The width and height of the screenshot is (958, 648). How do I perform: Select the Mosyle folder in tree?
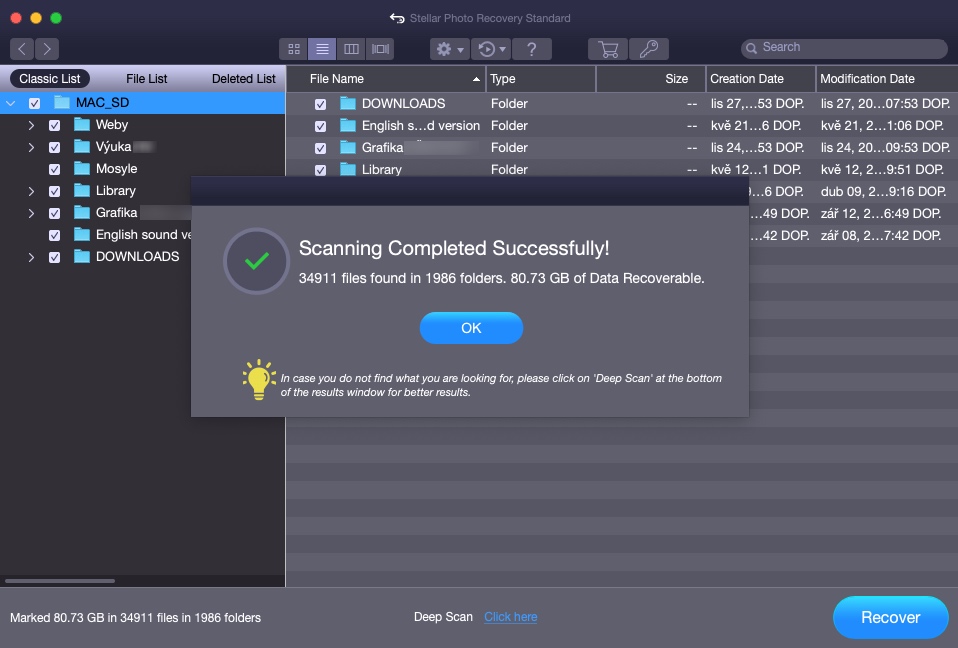click(x=116, y=169)
